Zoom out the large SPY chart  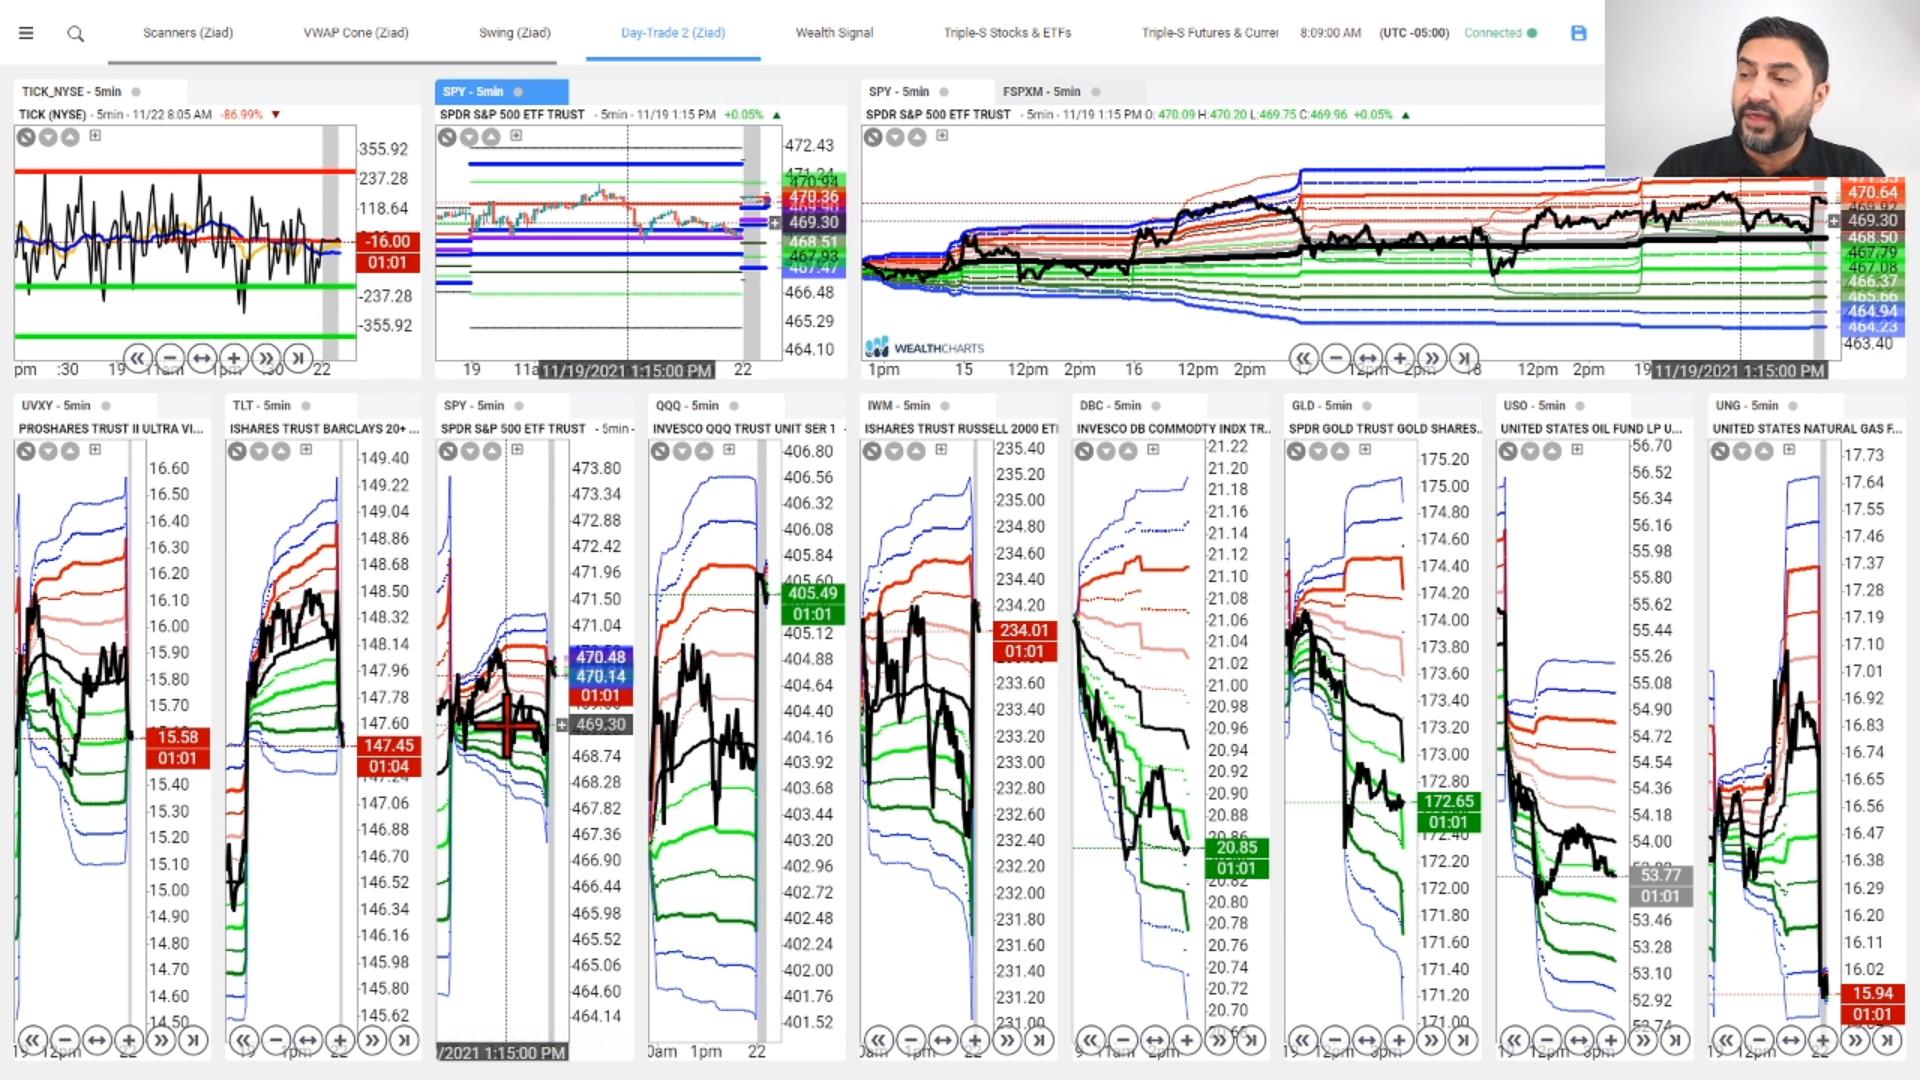point(1335,357)
